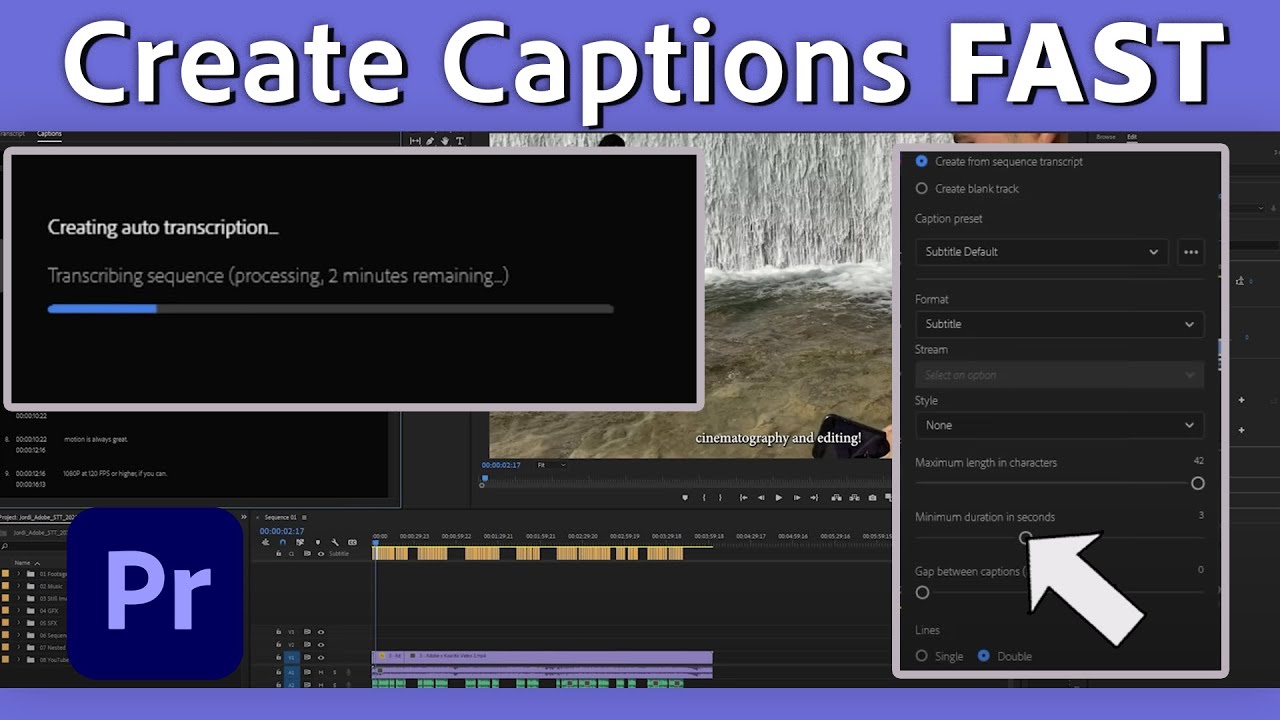
Task: Select the Slip tool in toolbar
Action: [415, 141]
